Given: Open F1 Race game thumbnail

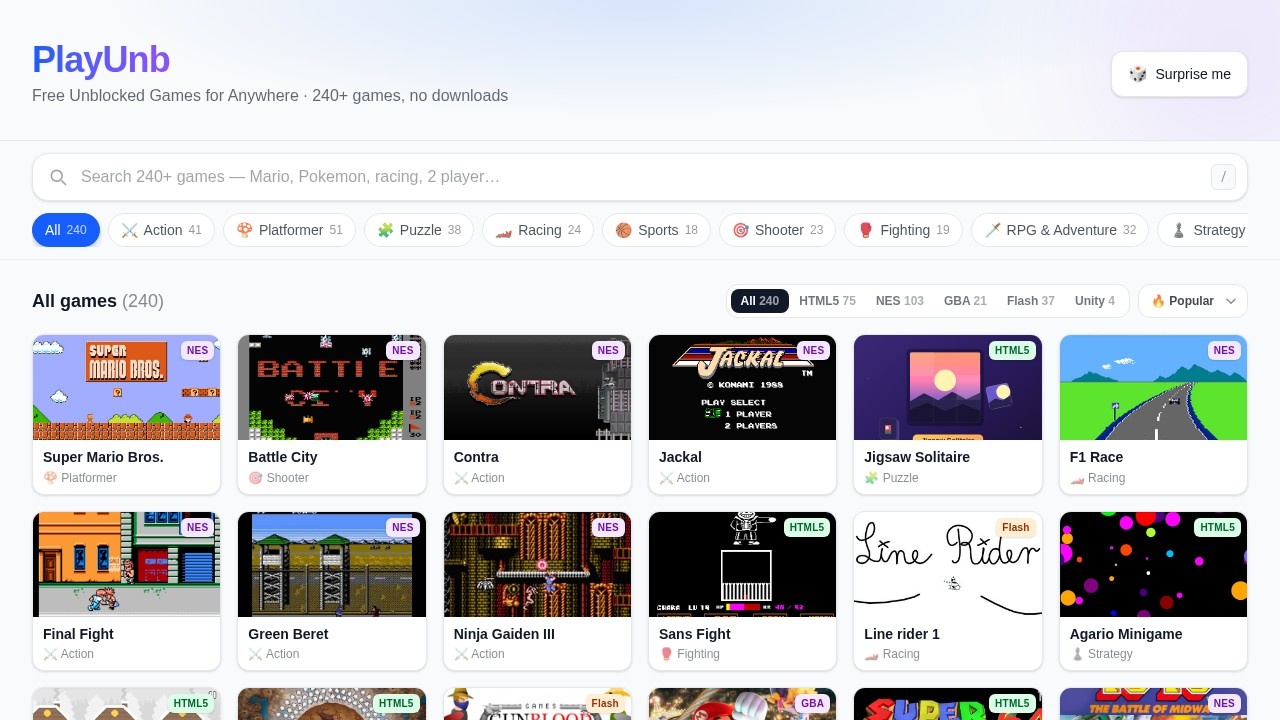Looking at the screenshot, I should [1153, 388].
